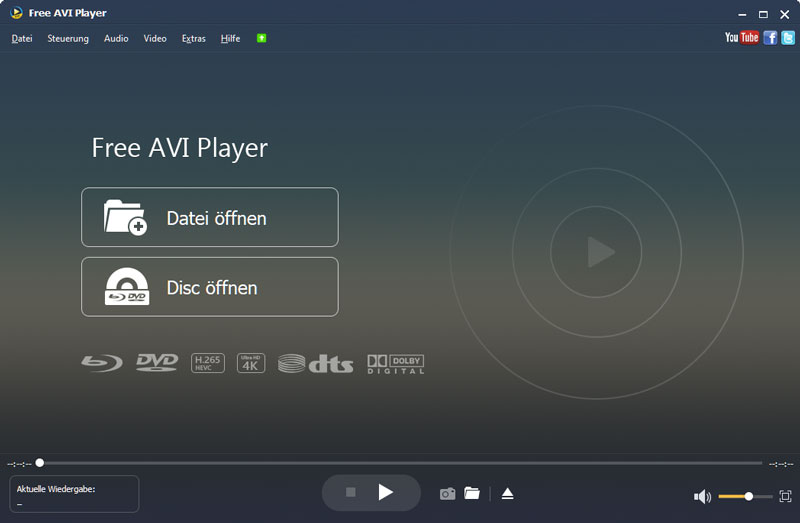Take a snapshot with the camera icon
Image resolution: width=800 pixels, height=523 pixels.
tap(448, 493)
